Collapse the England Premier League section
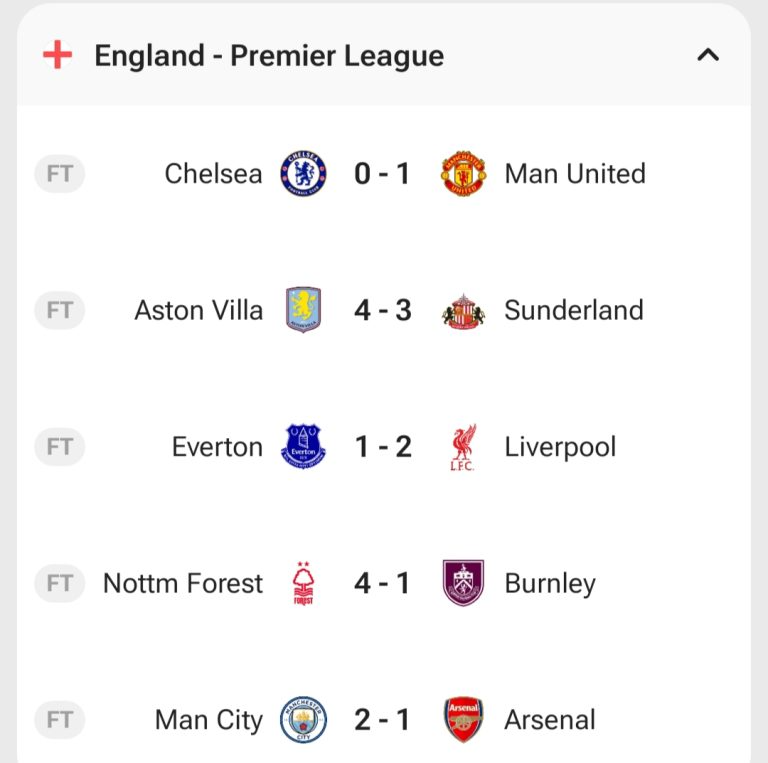Screen dimensions: 768x763 [x=708, y=55]
